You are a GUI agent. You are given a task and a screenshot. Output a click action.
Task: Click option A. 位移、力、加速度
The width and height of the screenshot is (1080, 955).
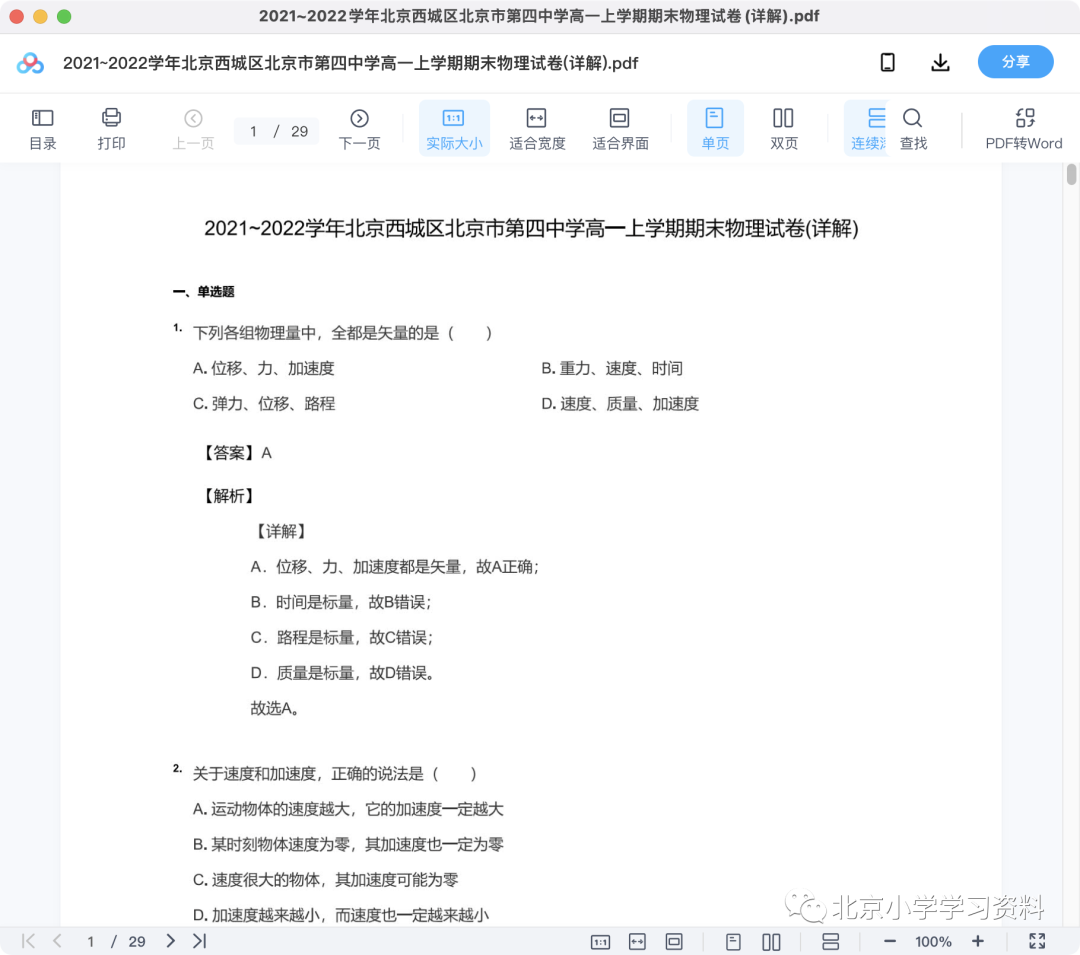(264, 368)
